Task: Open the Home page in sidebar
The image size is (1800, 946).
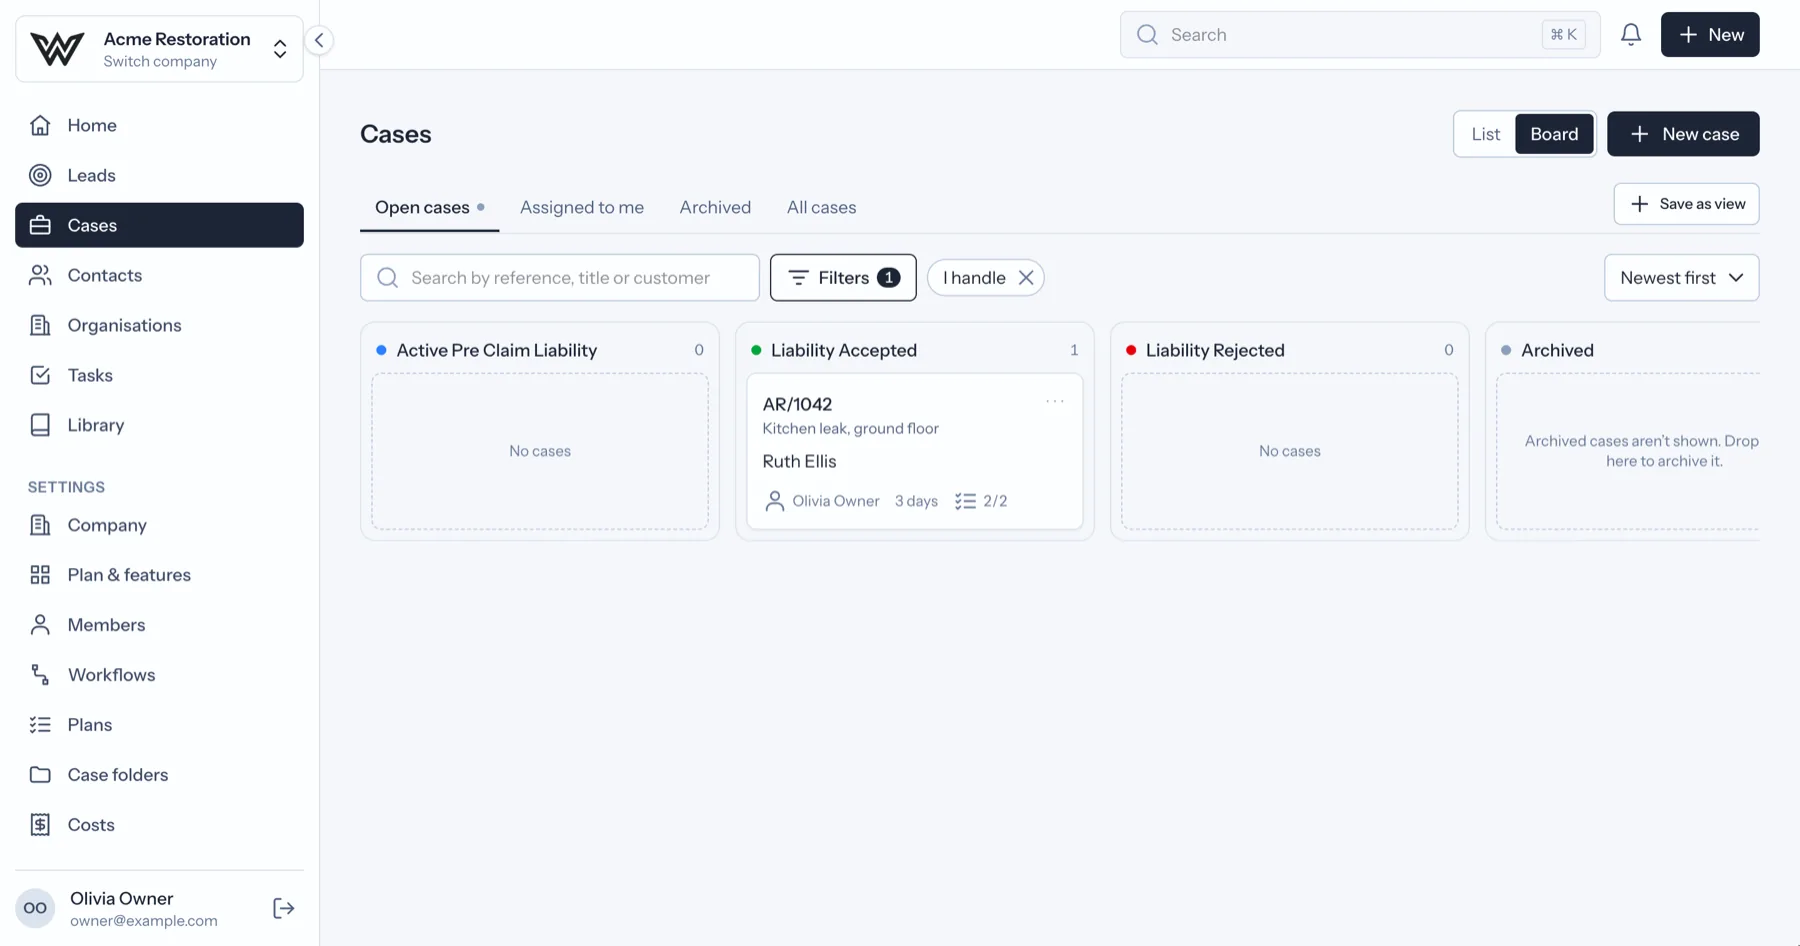Action: (159, 125)
